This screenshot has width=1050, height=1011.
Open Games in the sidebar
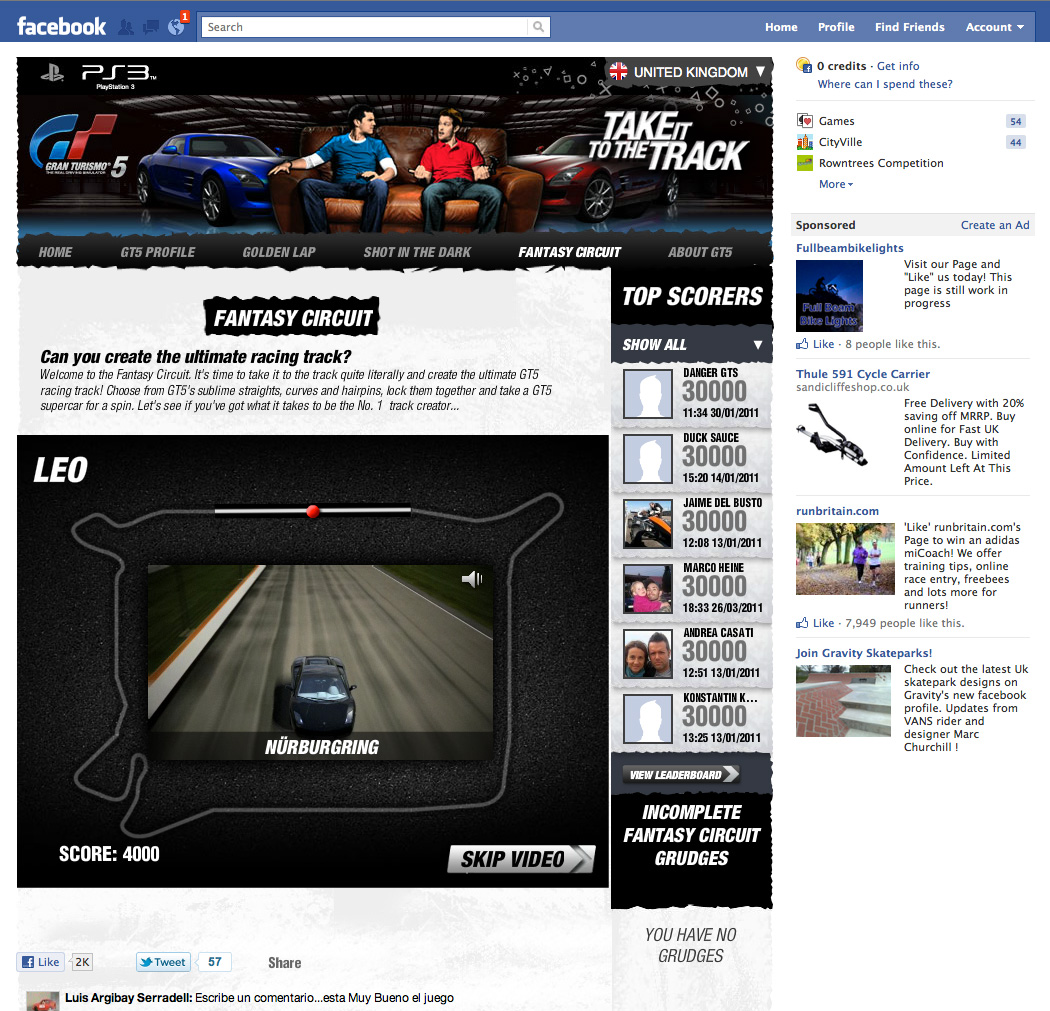coord(836,121)
